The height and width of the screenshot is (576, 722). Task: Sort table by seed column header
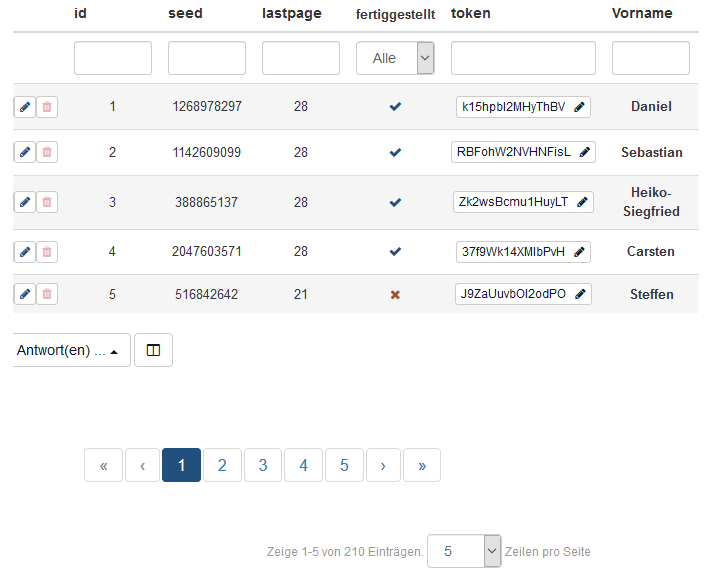click(x=185, y=14)
